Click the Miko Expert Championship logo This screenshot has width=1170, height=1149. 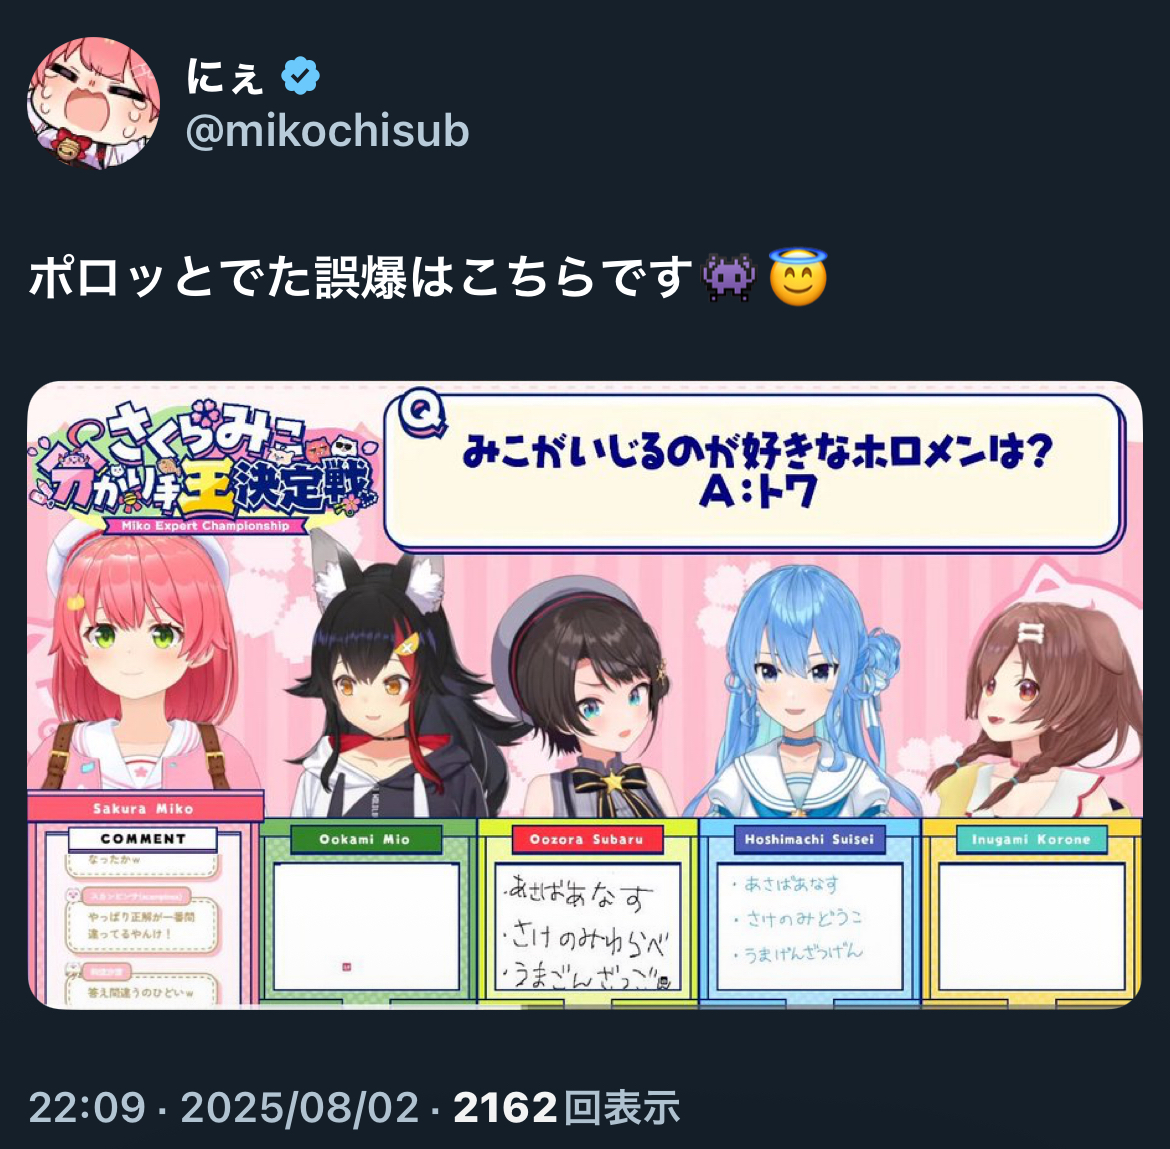203,466
